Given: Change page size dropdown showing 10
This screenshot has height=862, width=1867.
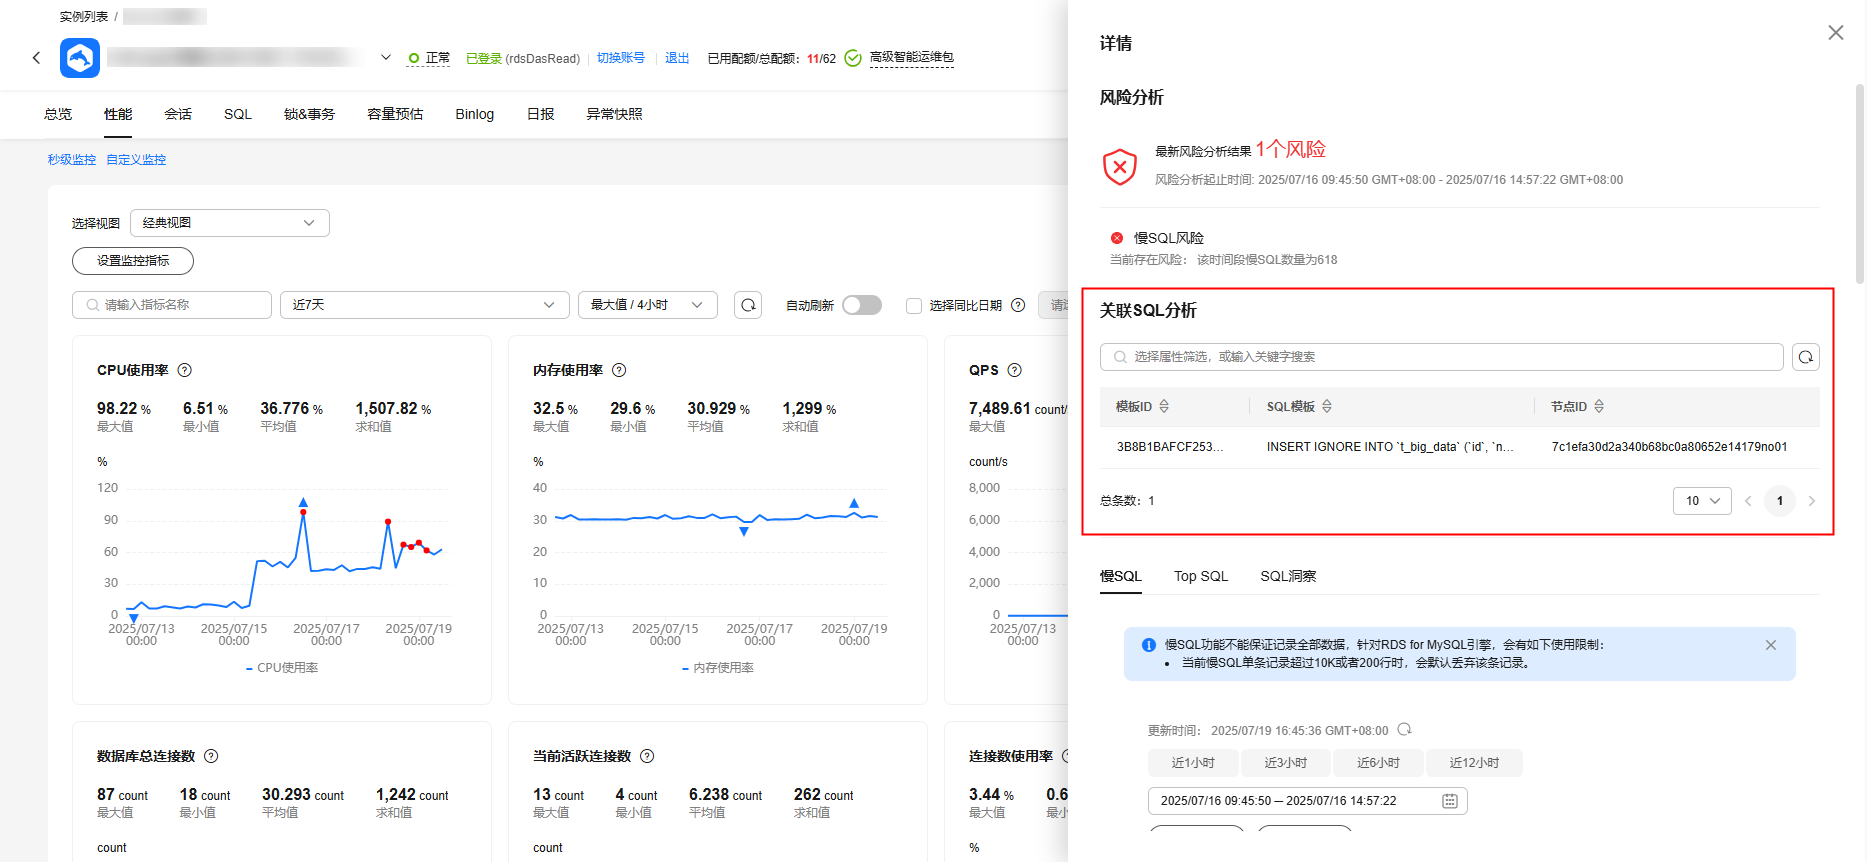Looking at the screenshot, I should coord(1702,501).
